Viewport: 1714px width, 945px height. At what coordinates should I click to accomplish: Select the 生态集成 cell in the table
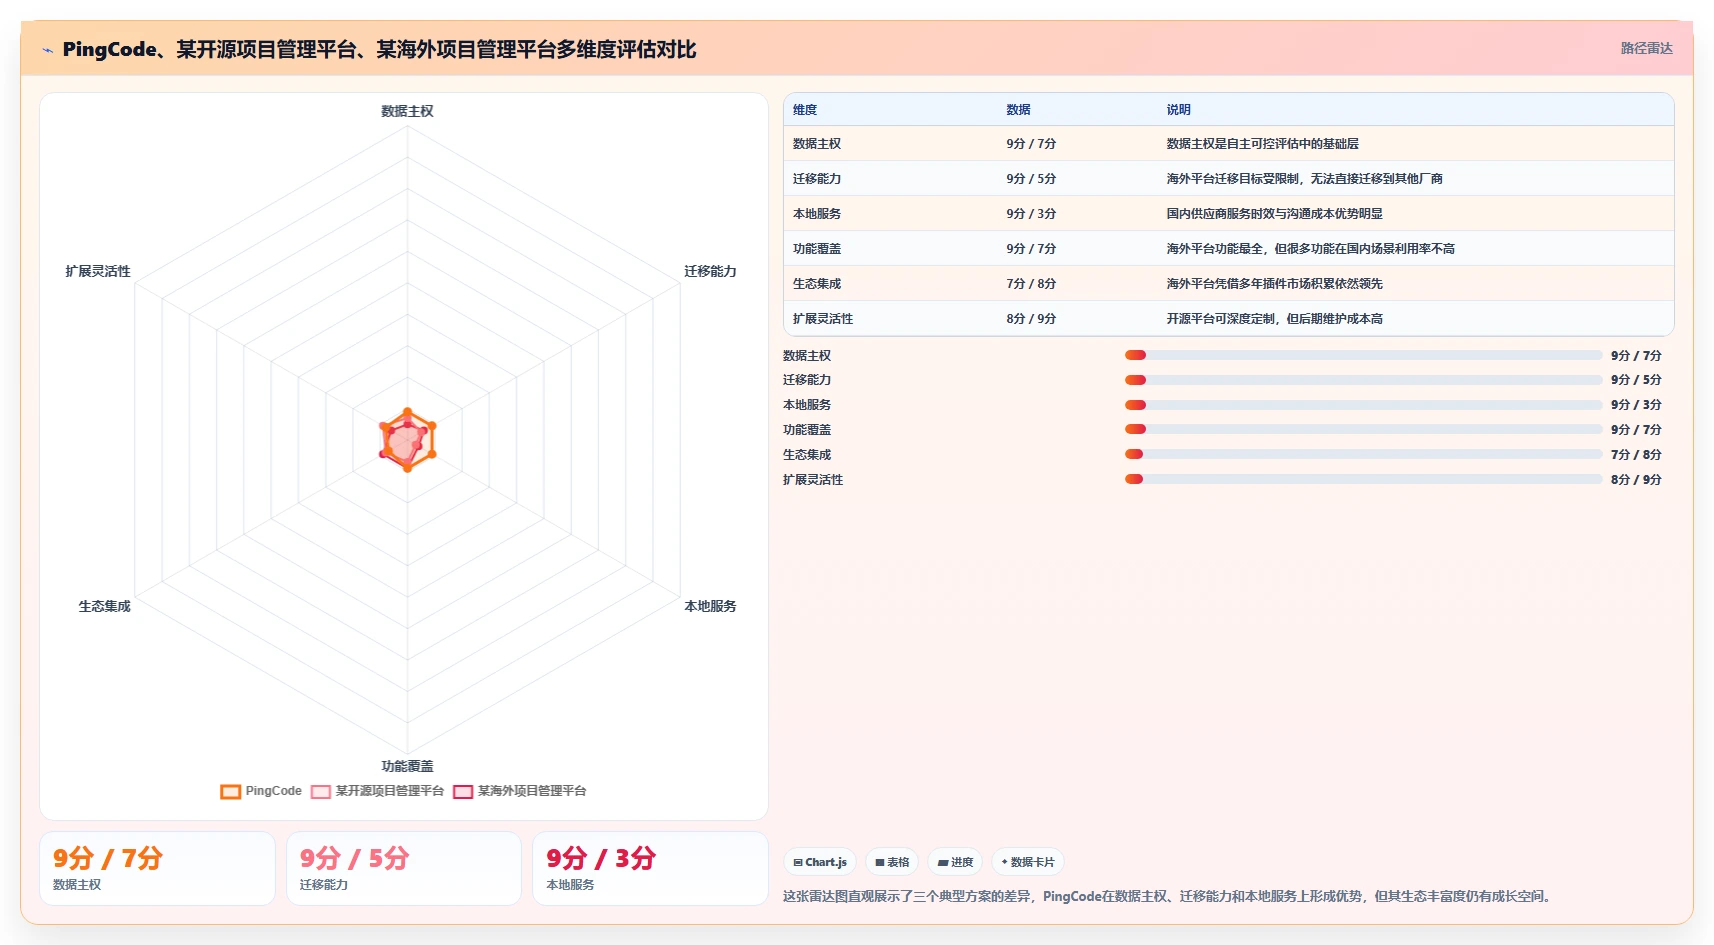pos(817,284)
